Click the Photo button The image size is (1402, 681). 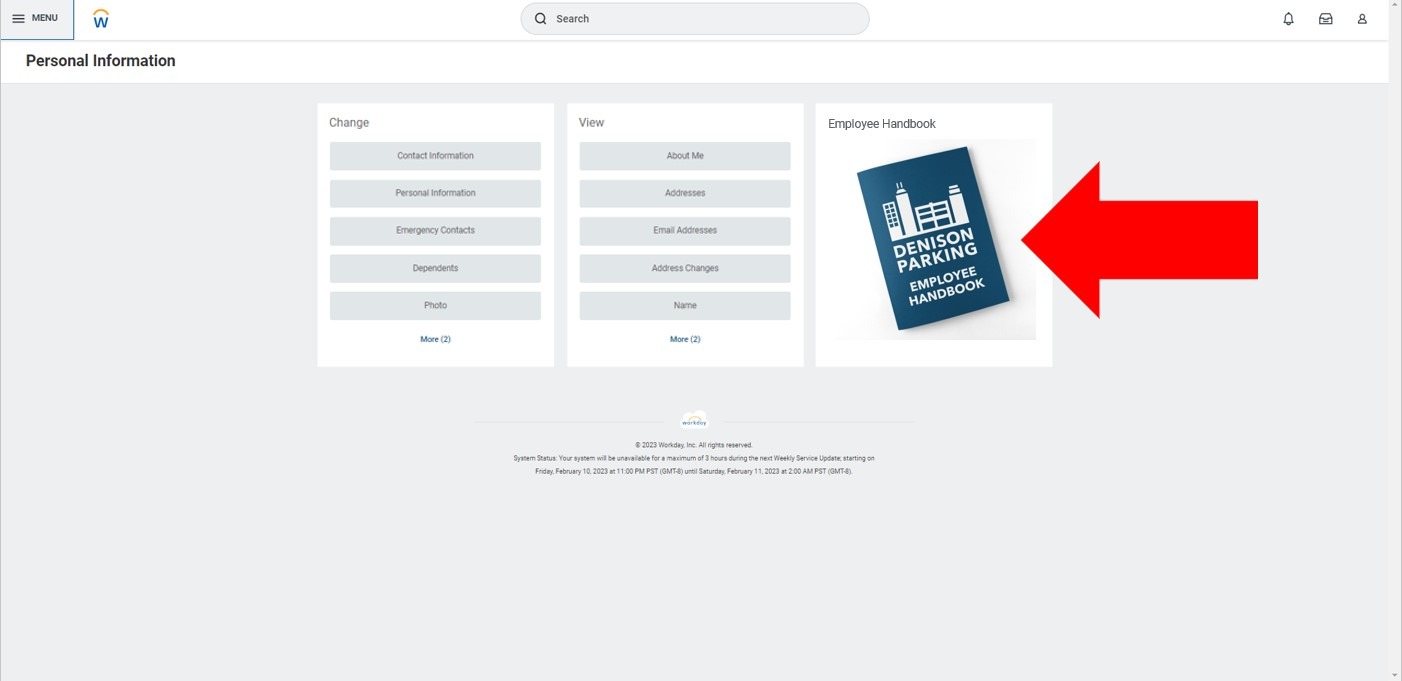435,305
